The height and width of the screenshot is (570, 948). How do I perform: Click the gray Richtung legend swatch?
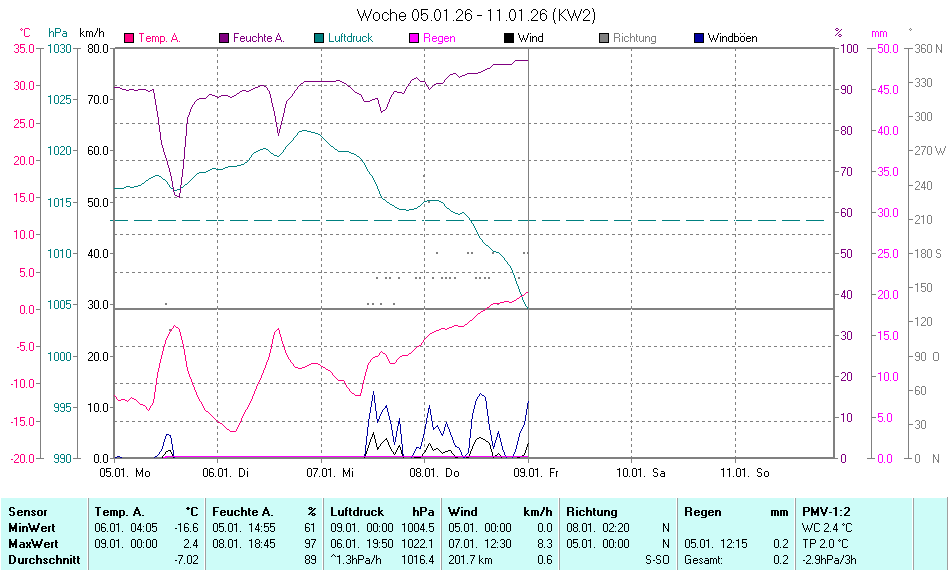click(604, 38)
